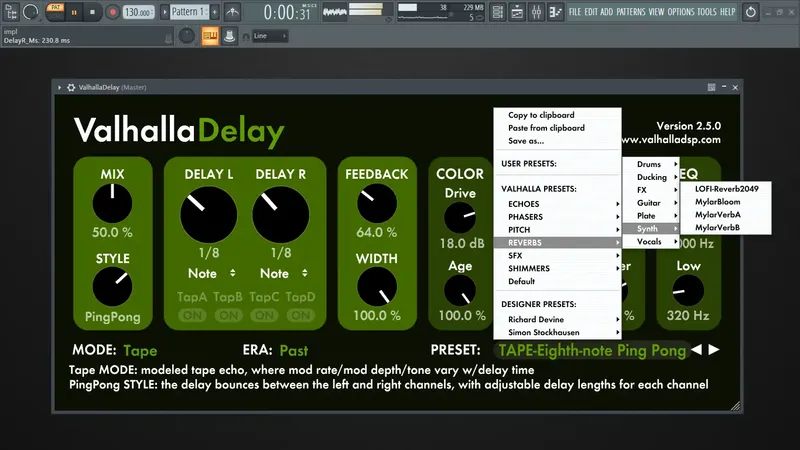Toggle TapA ON button

point(192,315)
